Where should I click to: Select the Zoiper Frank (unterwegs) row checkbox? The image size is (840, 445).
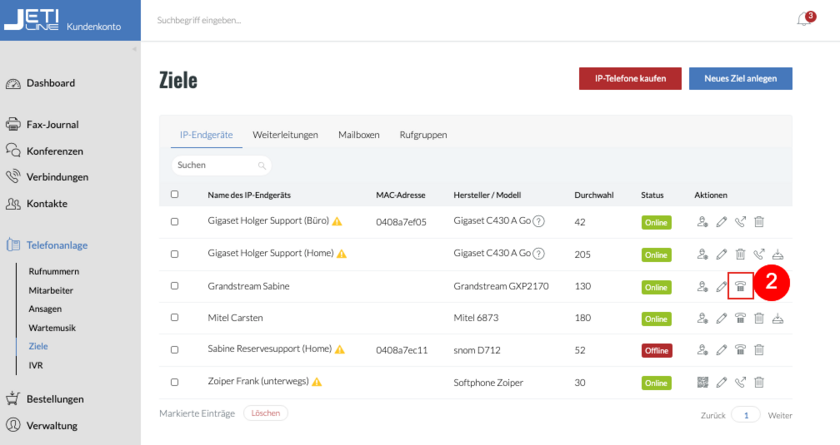[175, 382]
